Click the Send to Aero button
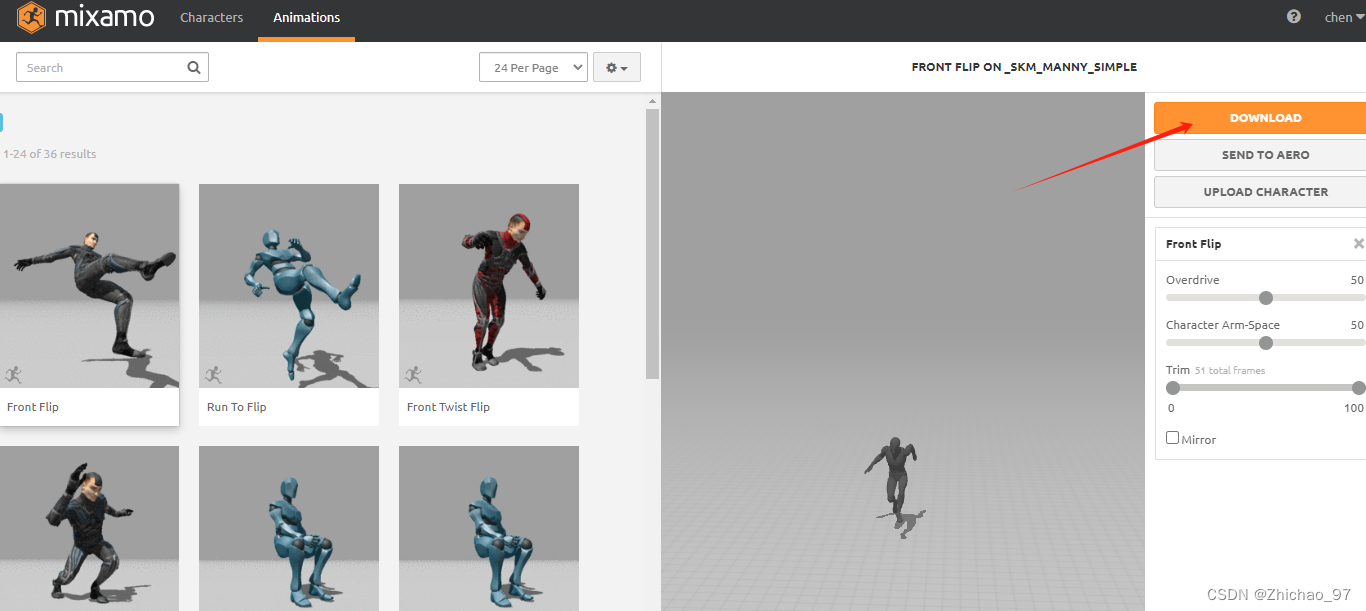The height and width of the screenshot is (611, 1366). pyautogui.click(x=1260, y=155)
